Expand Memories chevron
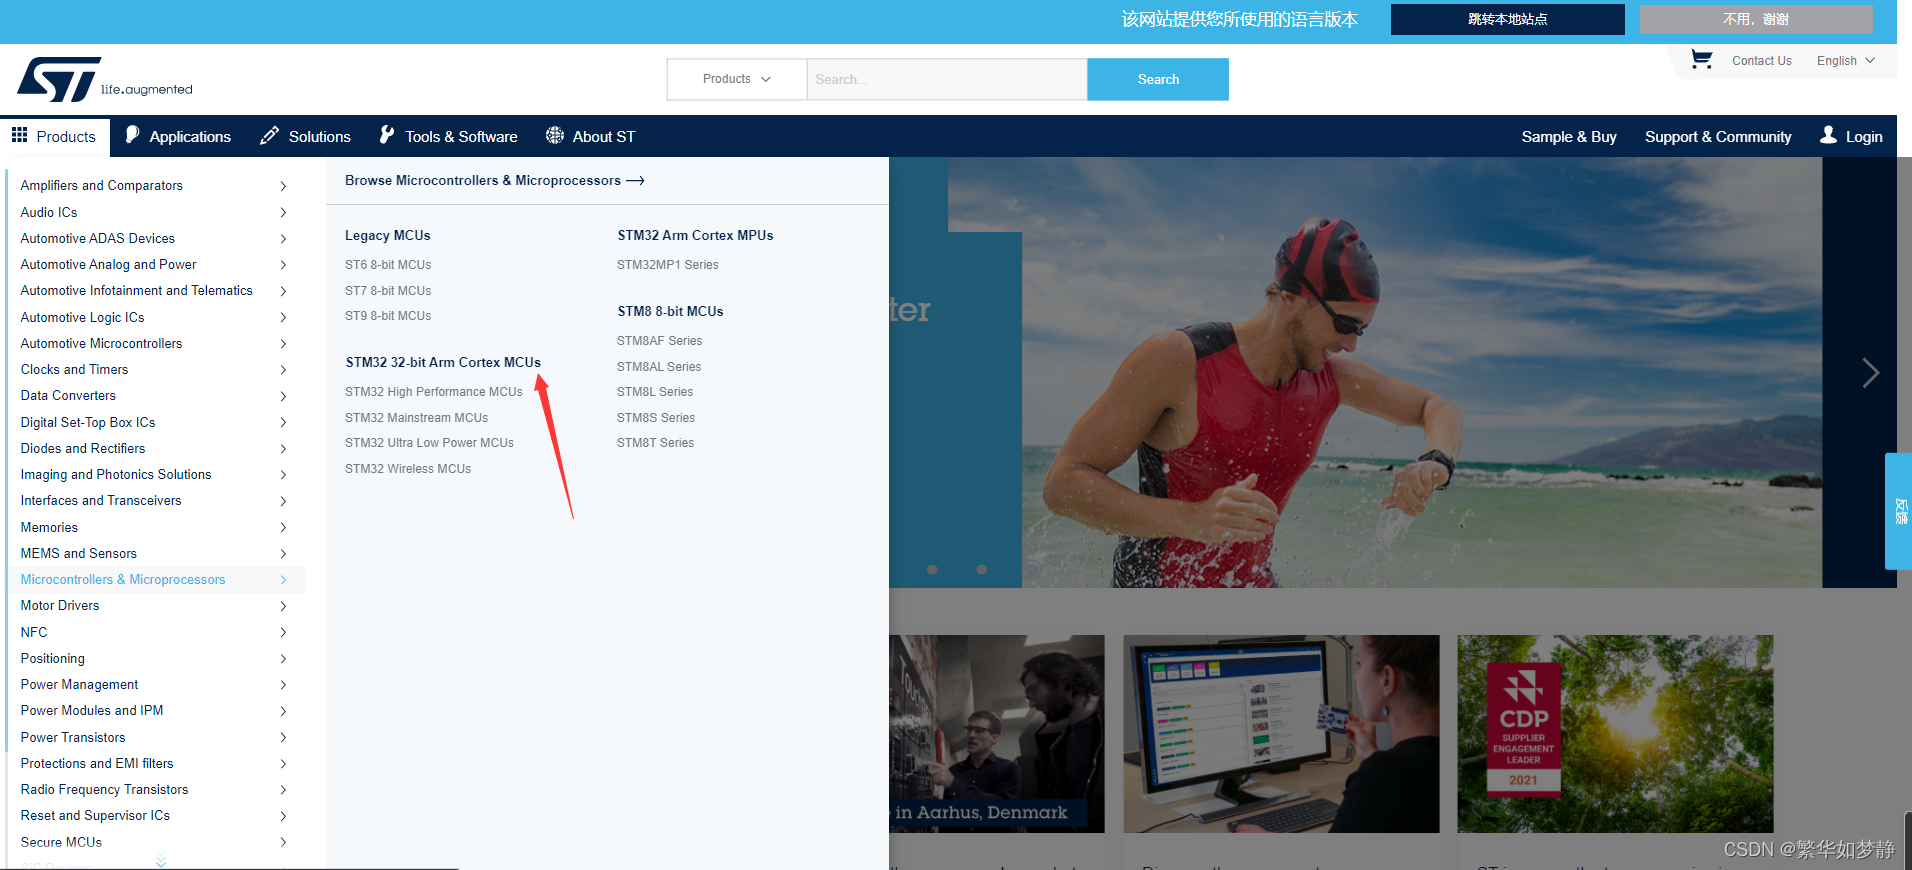Viewport: 1912px width, 870px height. tap(283, 527)
